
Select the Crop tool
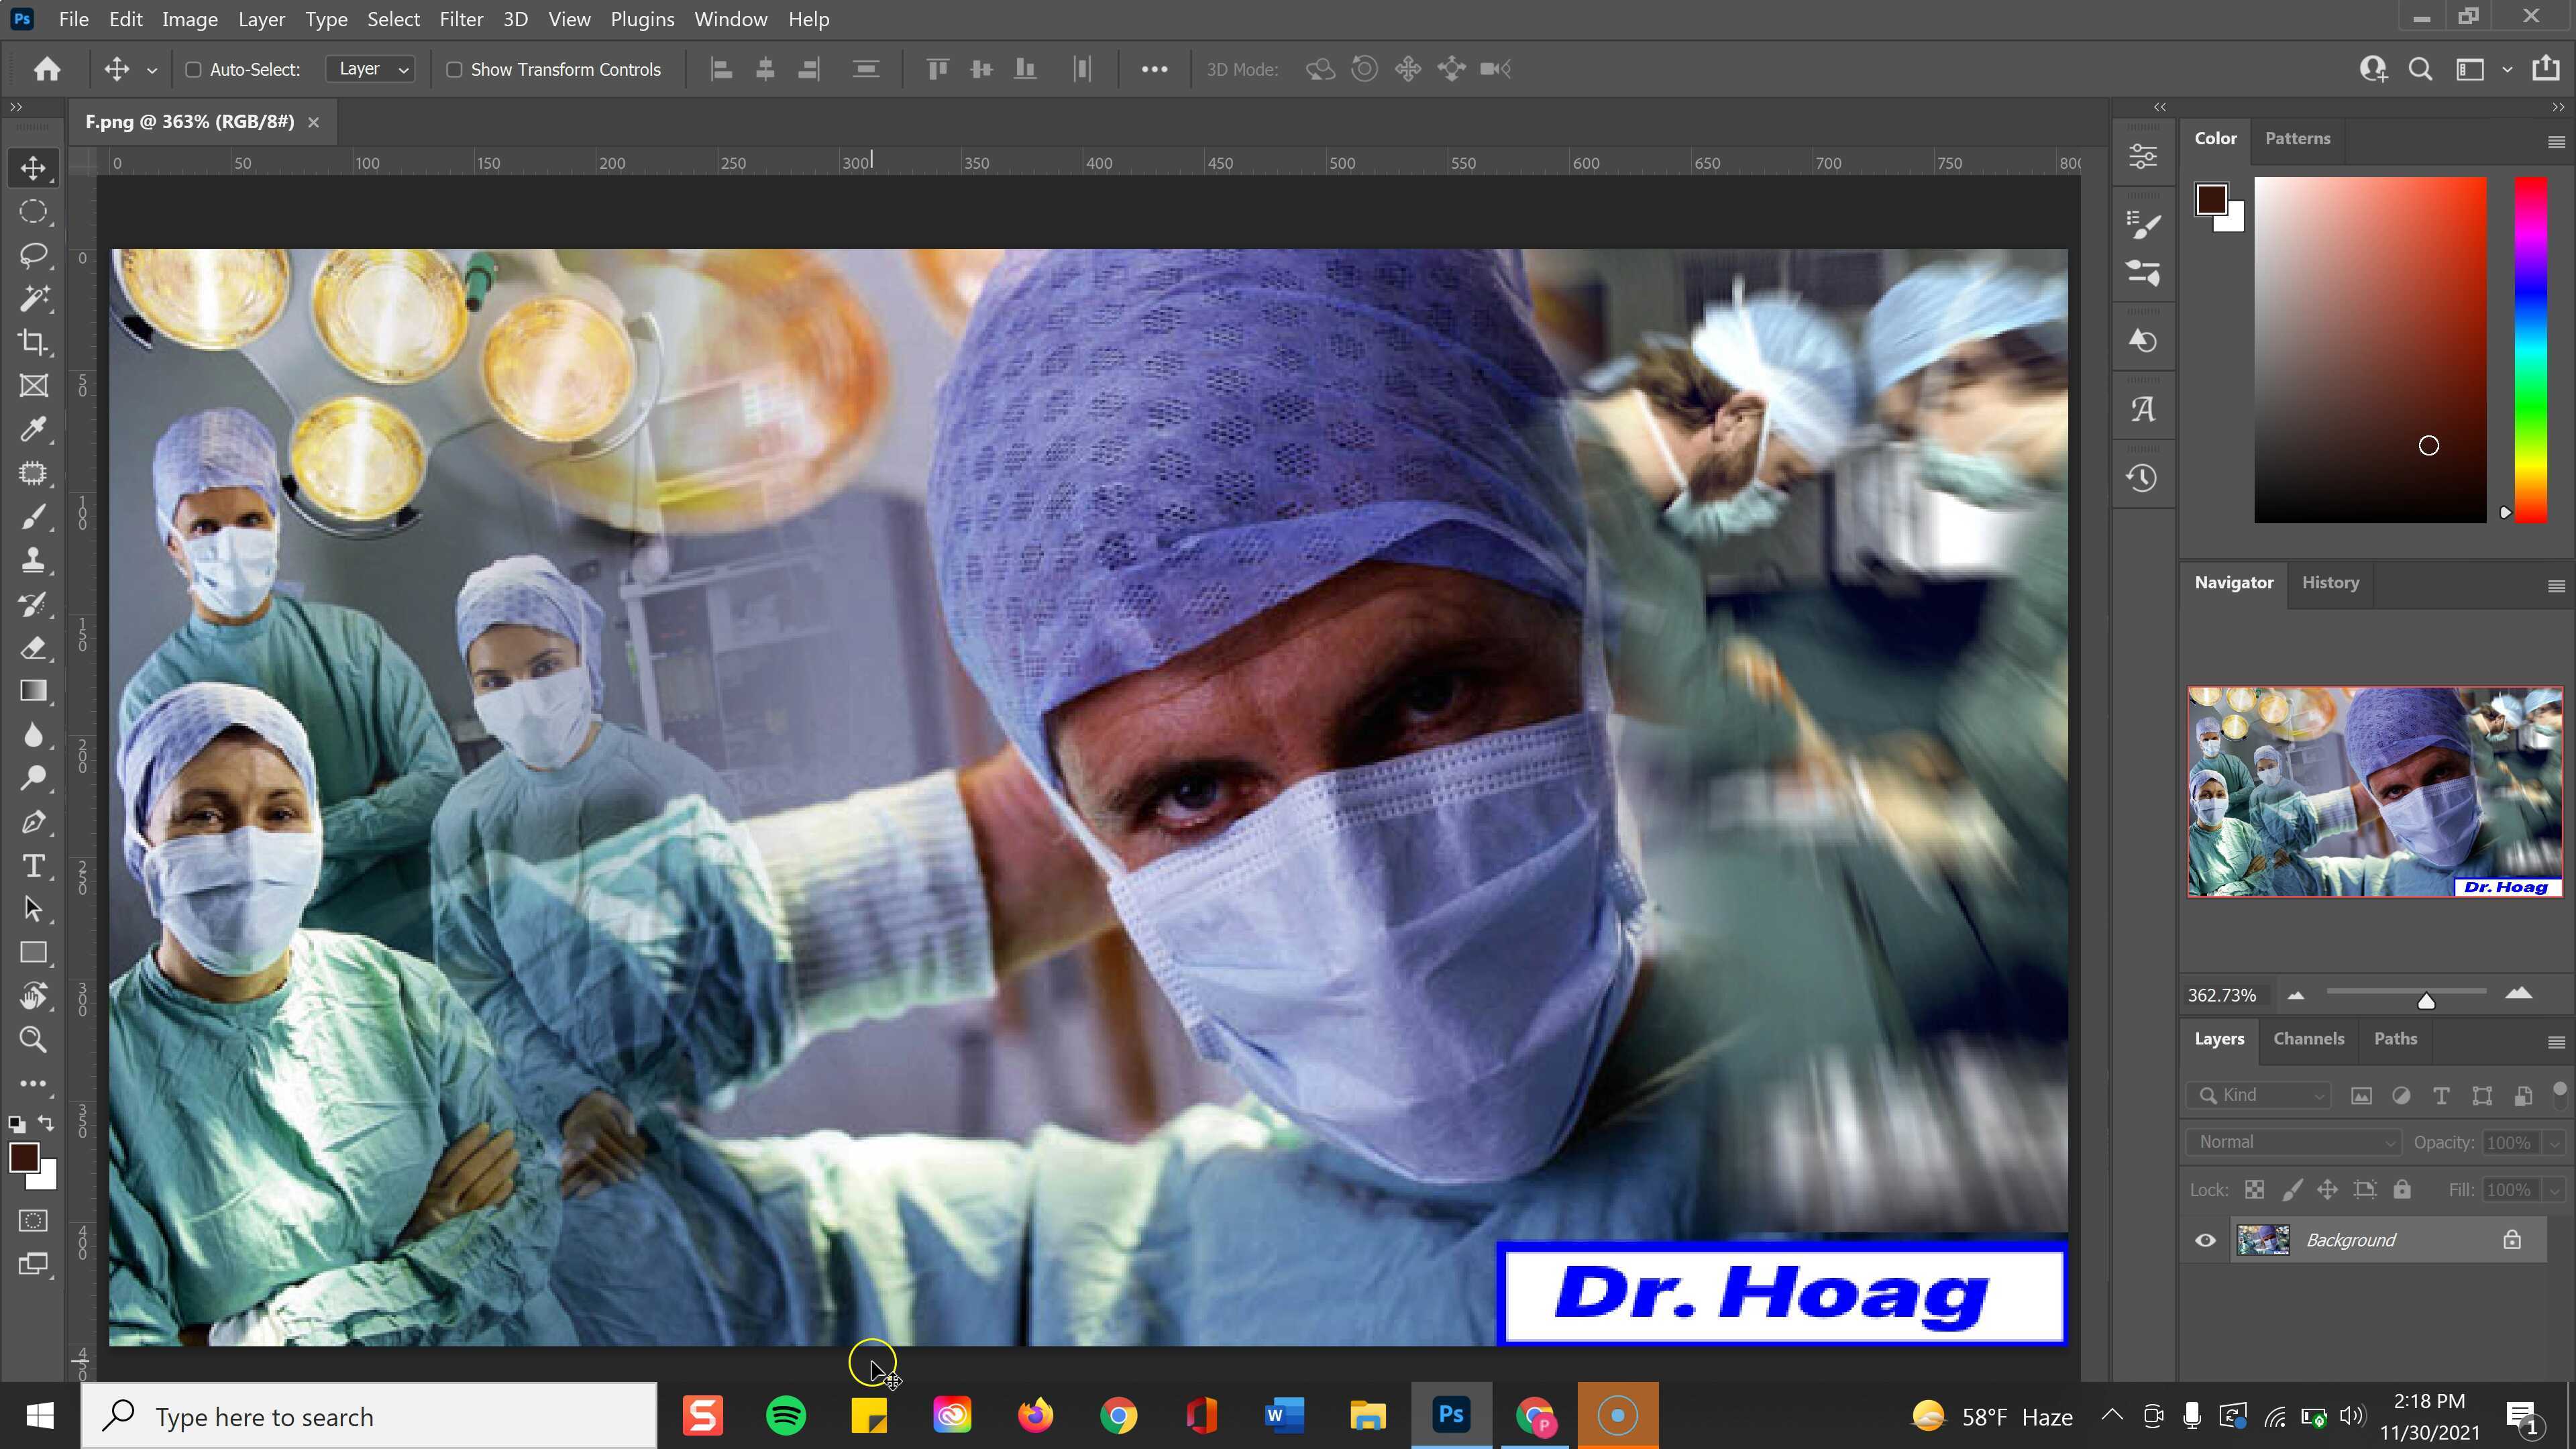33,341
